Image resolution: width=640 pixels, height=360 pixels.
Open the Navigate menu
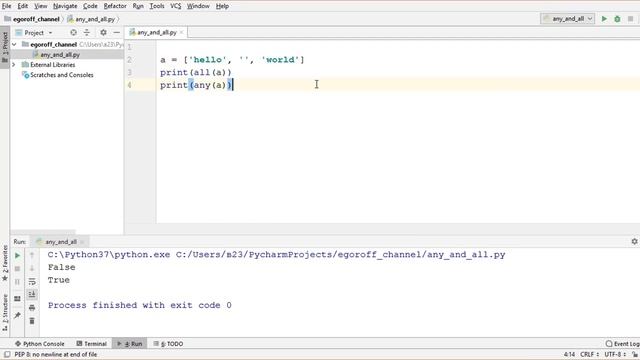tap(65, 6)
